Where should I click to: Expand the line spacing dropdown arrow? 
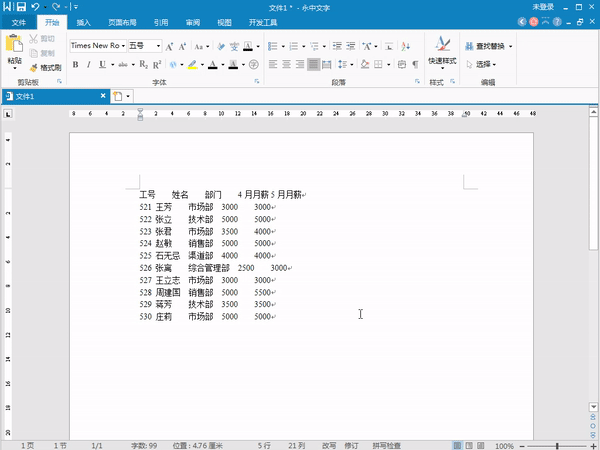[352, 64]
